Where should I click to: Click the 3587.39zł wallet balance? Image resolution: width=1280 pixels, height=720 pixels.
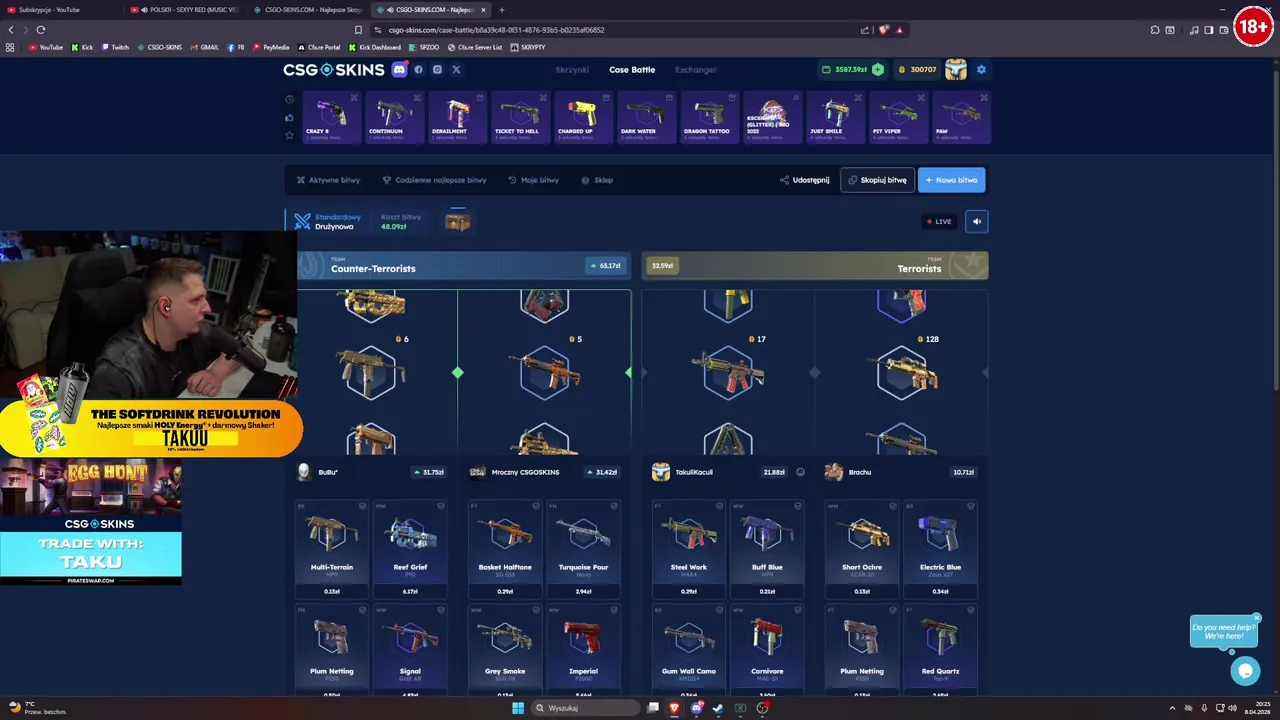point(845,70)
